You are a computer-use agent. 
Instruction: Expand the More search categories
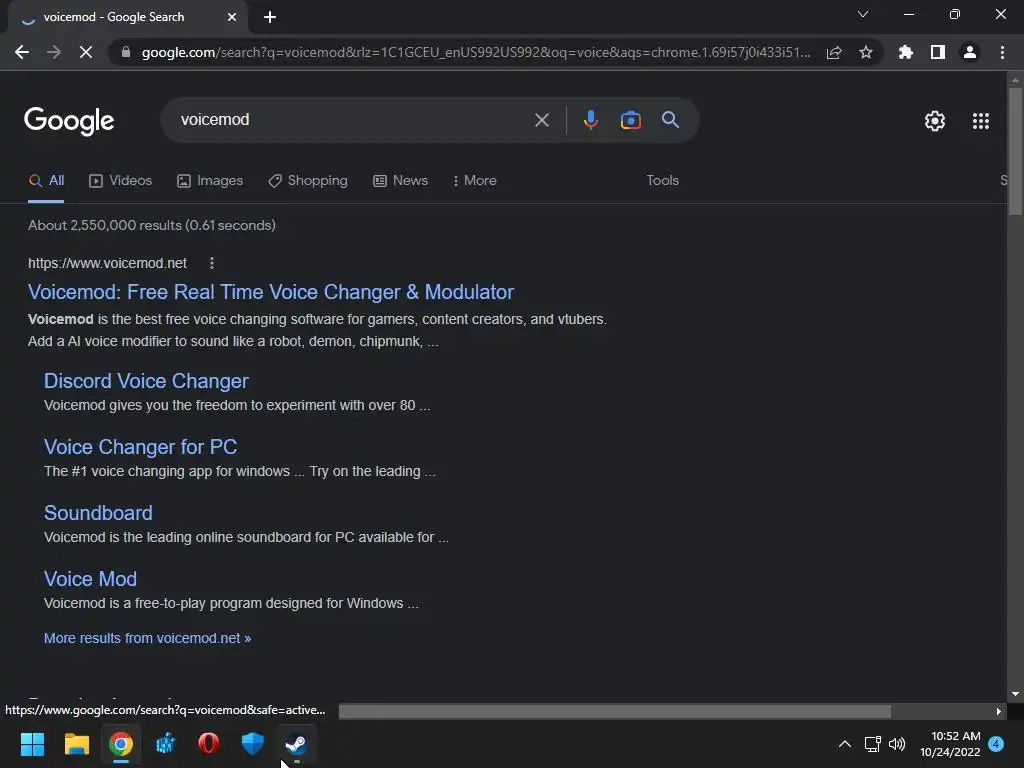point(475,181)
